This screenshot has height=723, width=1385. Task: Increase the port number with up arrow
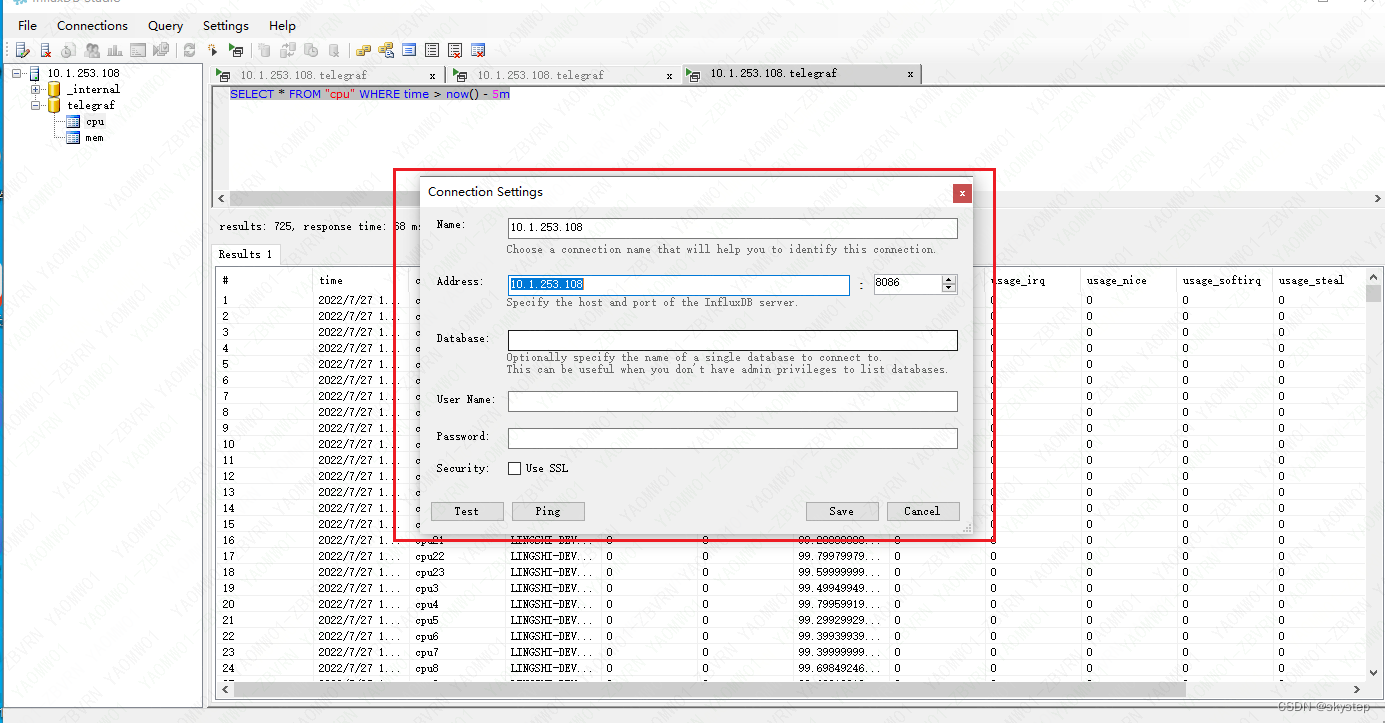[949, 280]
